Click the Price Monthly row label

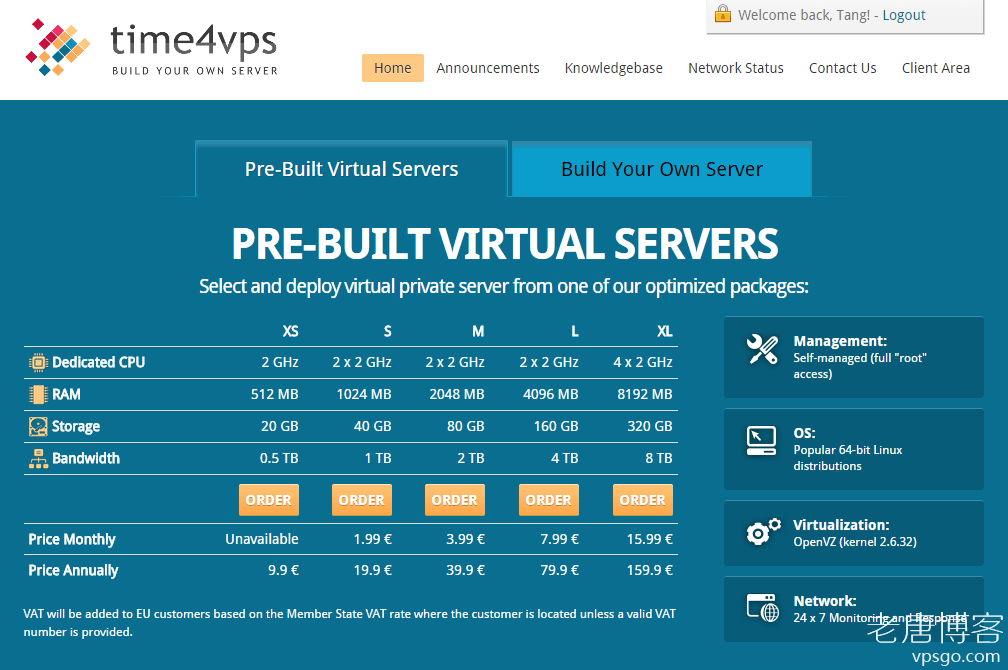[72, 539]
